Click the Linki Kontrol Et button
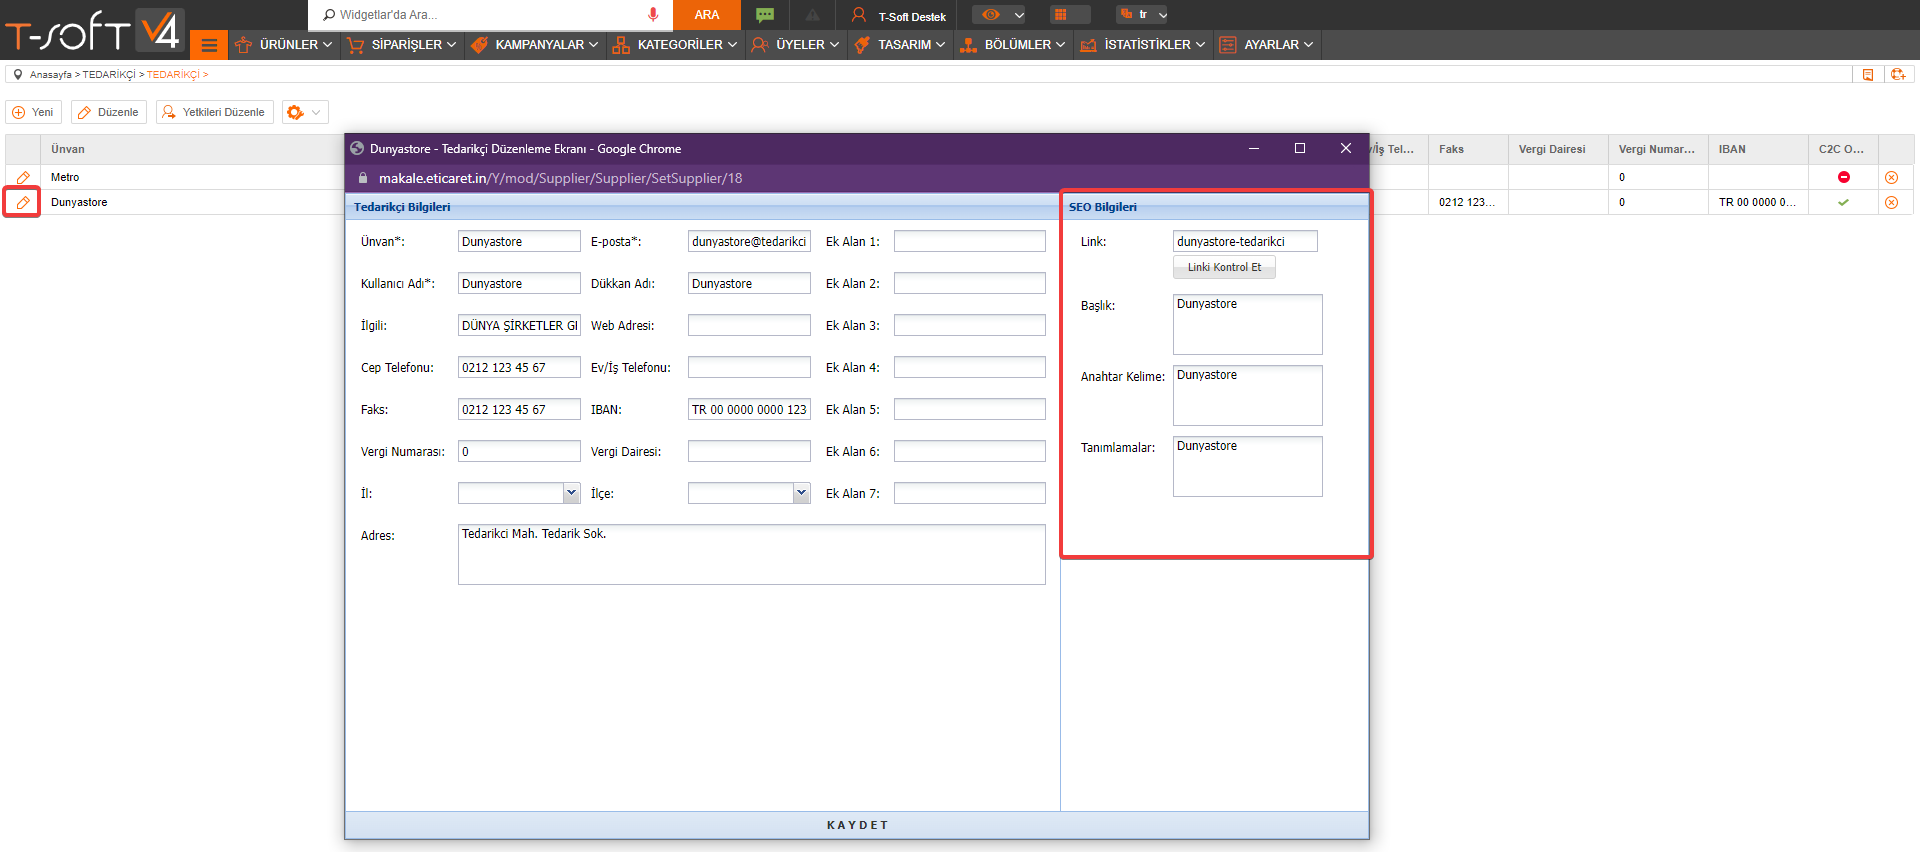1920x852 pixels. tap(1224, 267)
